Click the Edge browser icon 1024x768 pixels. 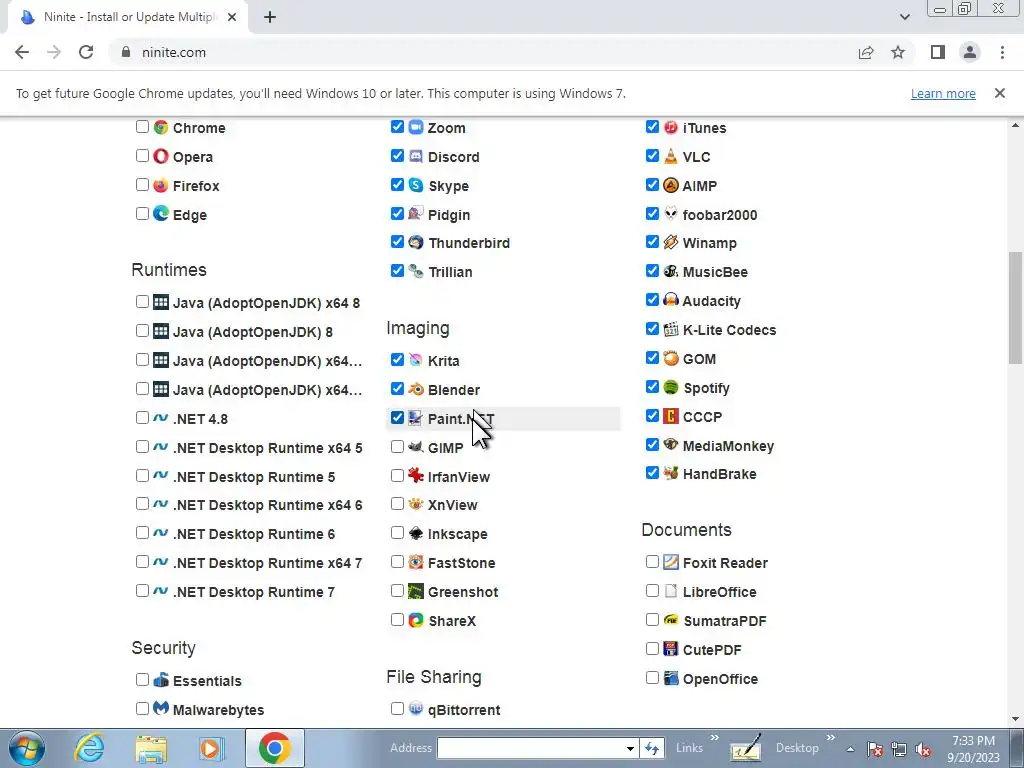pyautogui.click(x=161, y=214)
